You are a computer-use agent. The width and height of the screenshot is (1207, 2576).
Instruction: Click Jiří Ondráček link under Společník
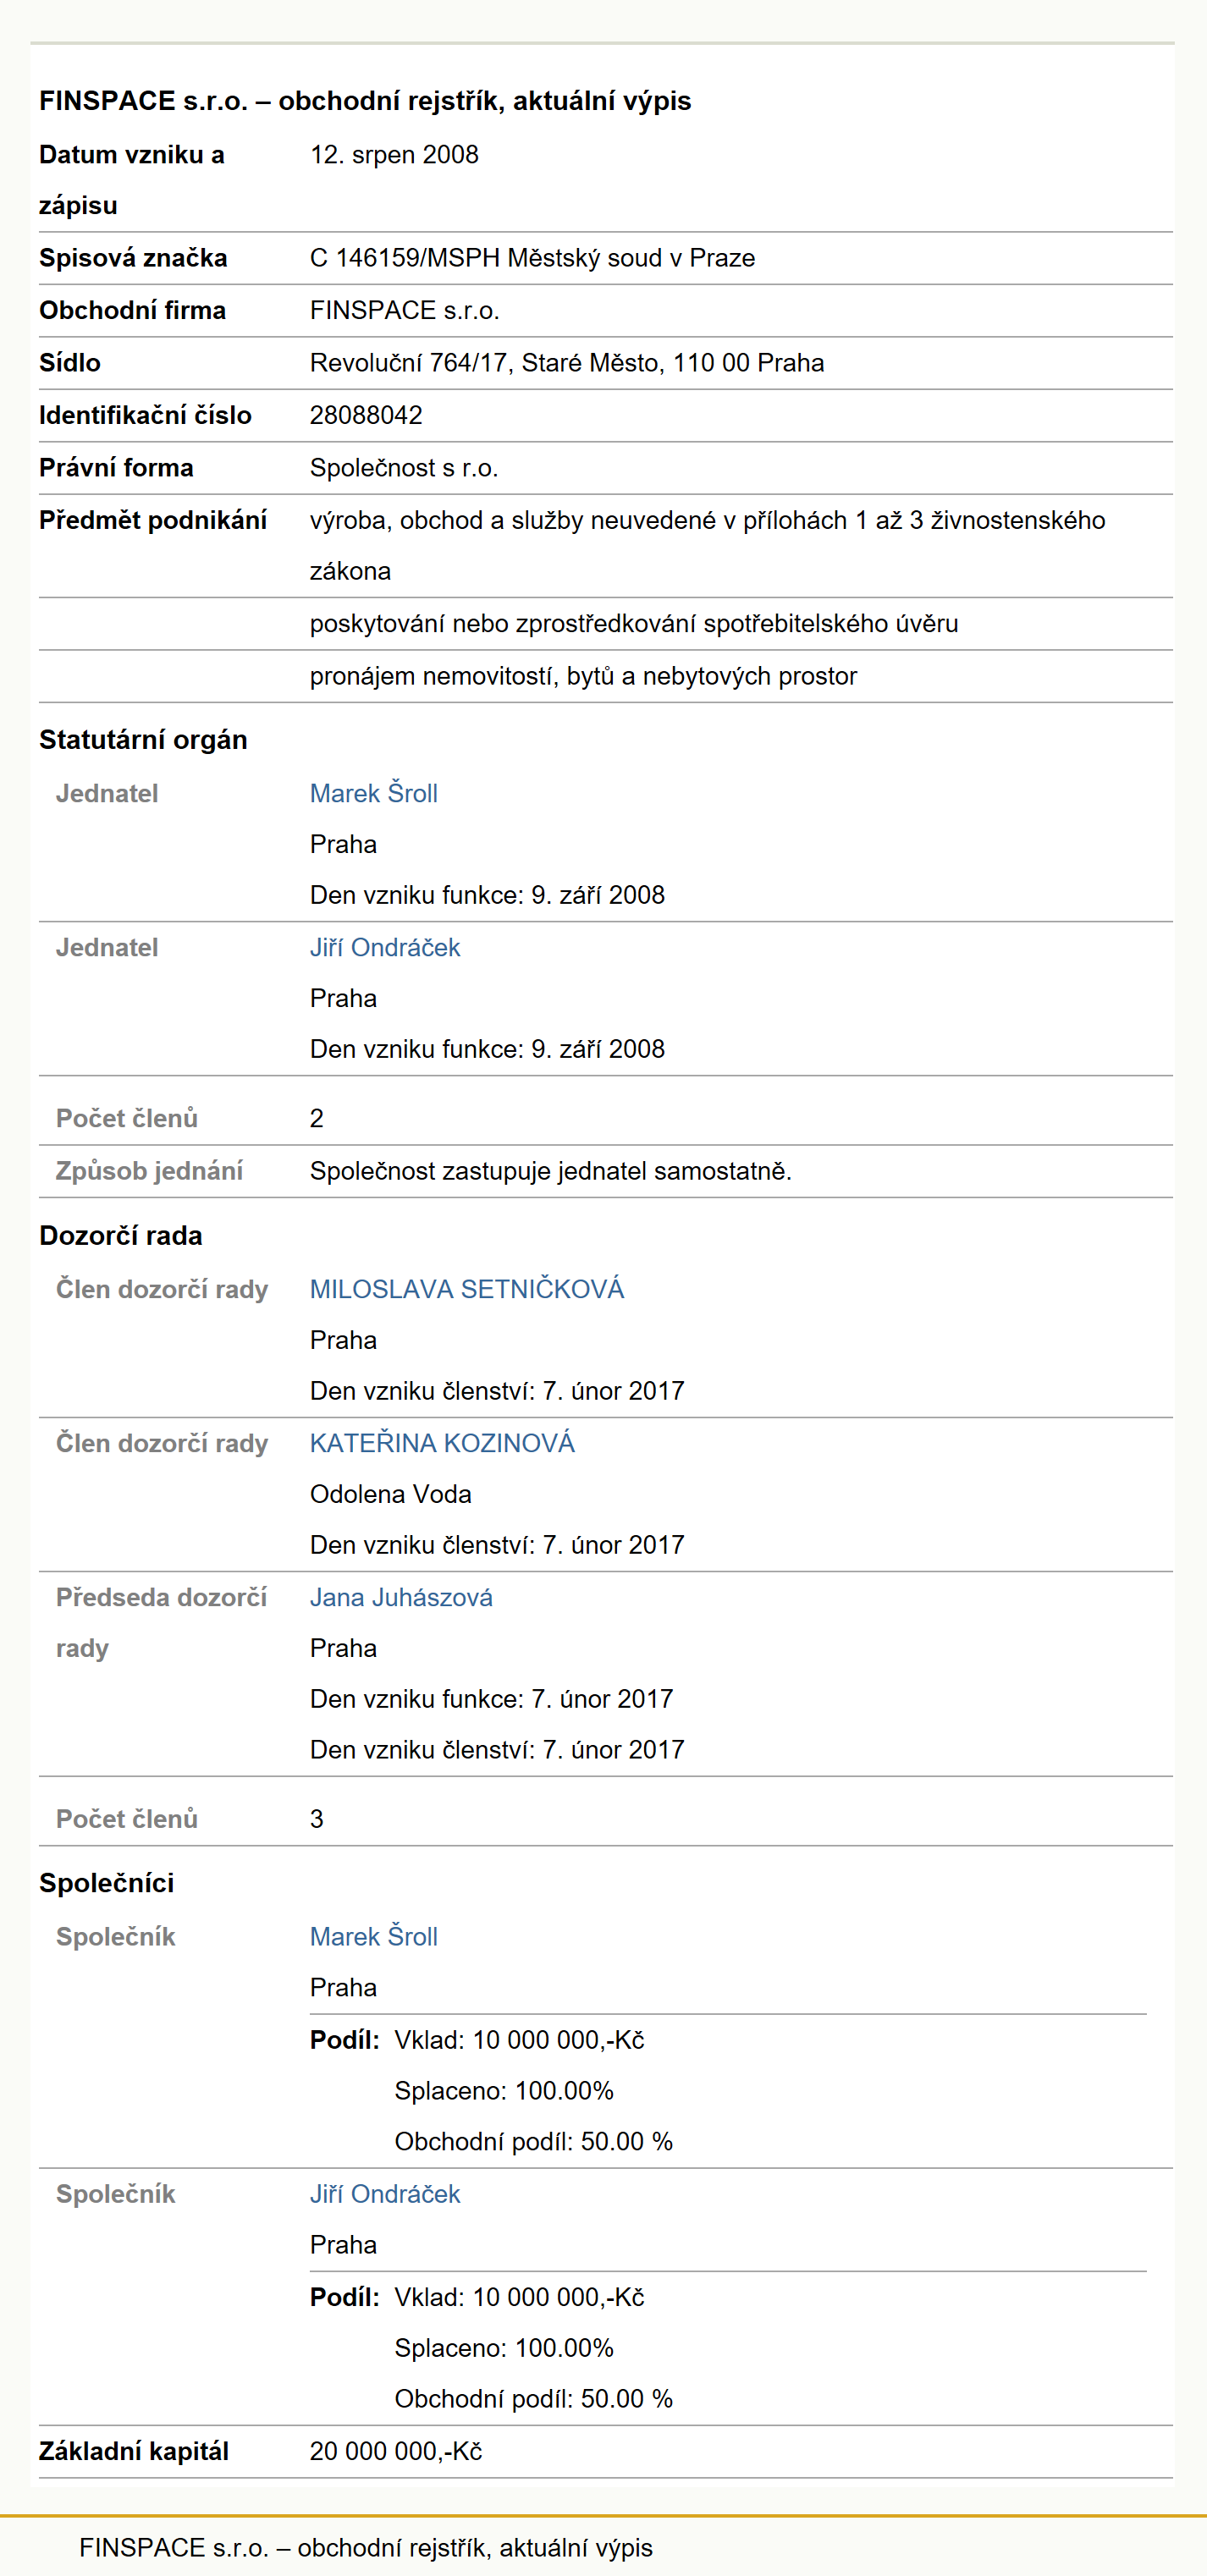(x=385, y=2194)
